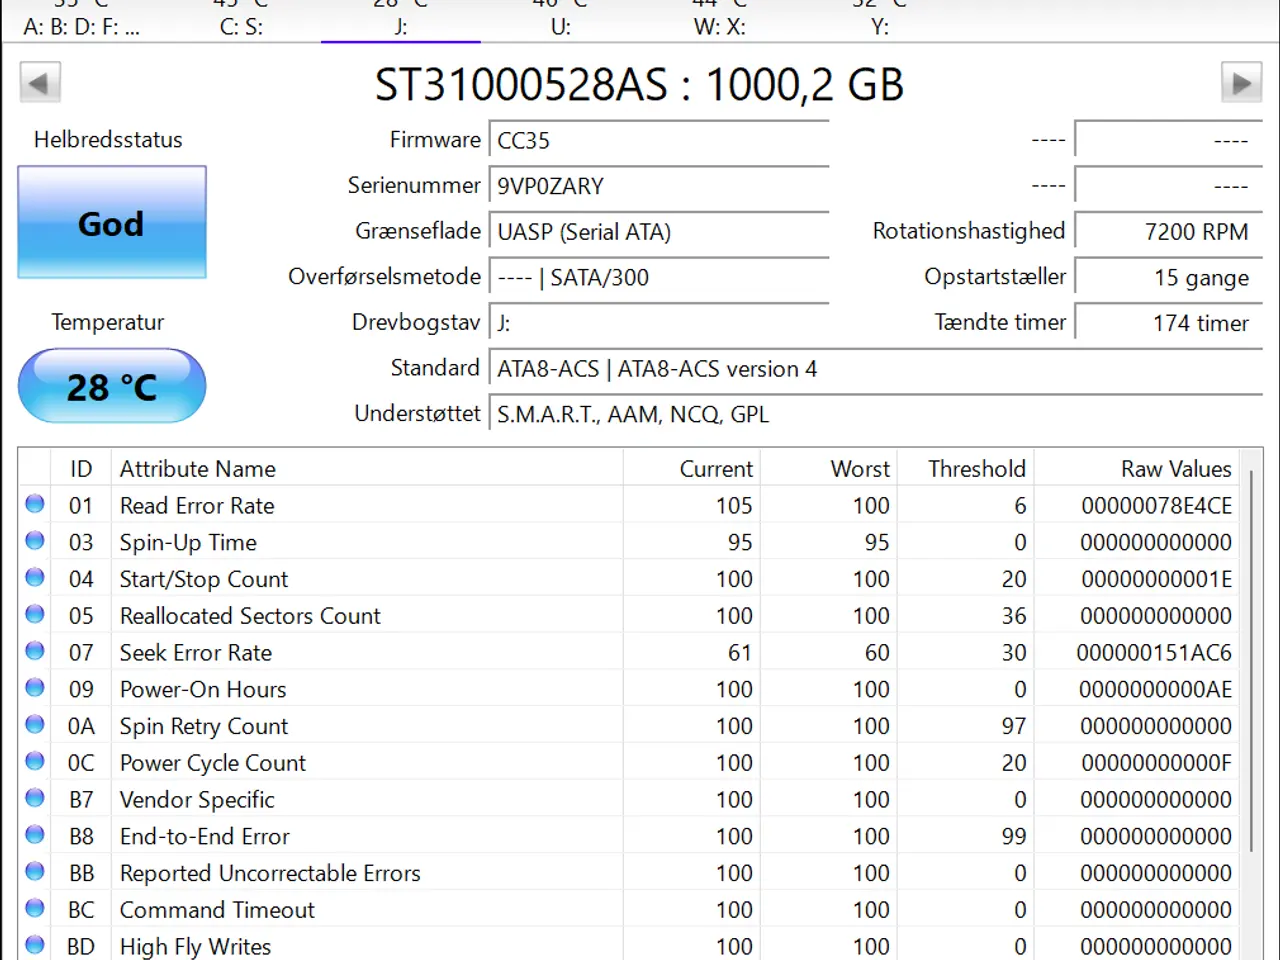Viewport: 1280px width, 960px height.
Task: Click the Helbredsstatus label
Action: click(108, 139)
